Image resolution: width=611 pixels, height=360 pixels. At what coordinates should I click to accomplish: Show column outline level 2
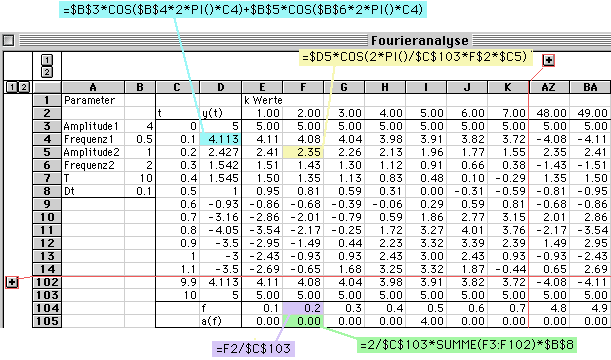point(47,72)
